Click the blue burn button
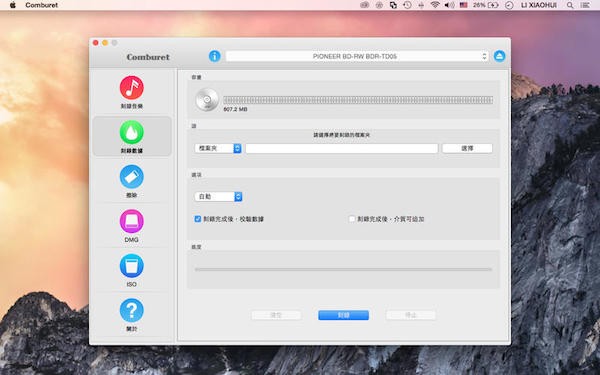Viewport: 600px width, 375px height. point(344,315)
